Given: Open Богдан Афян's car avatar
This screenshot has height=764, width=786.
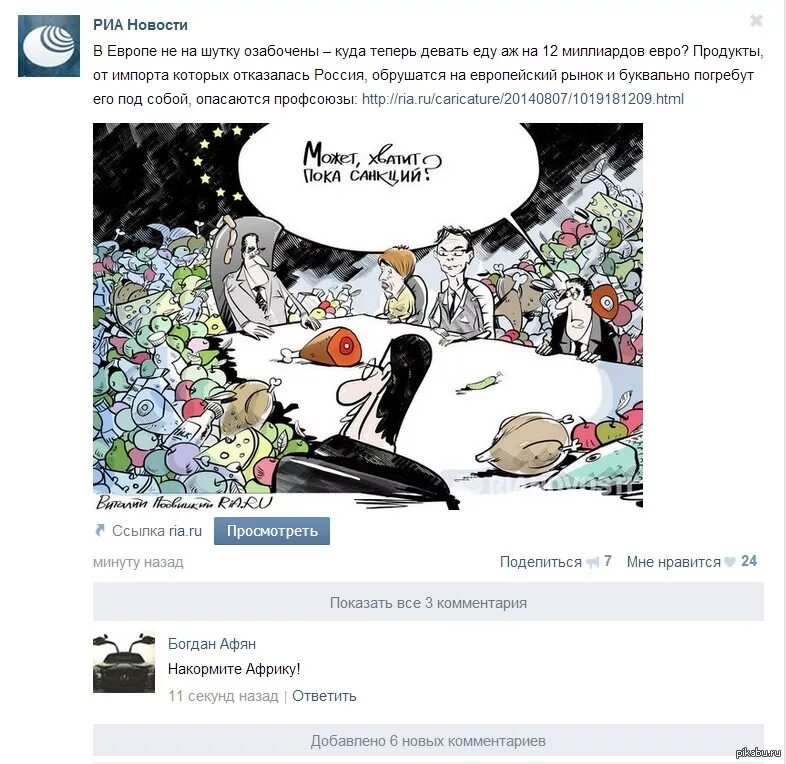Looking at the screenshot, I should (x=124, y=663).
